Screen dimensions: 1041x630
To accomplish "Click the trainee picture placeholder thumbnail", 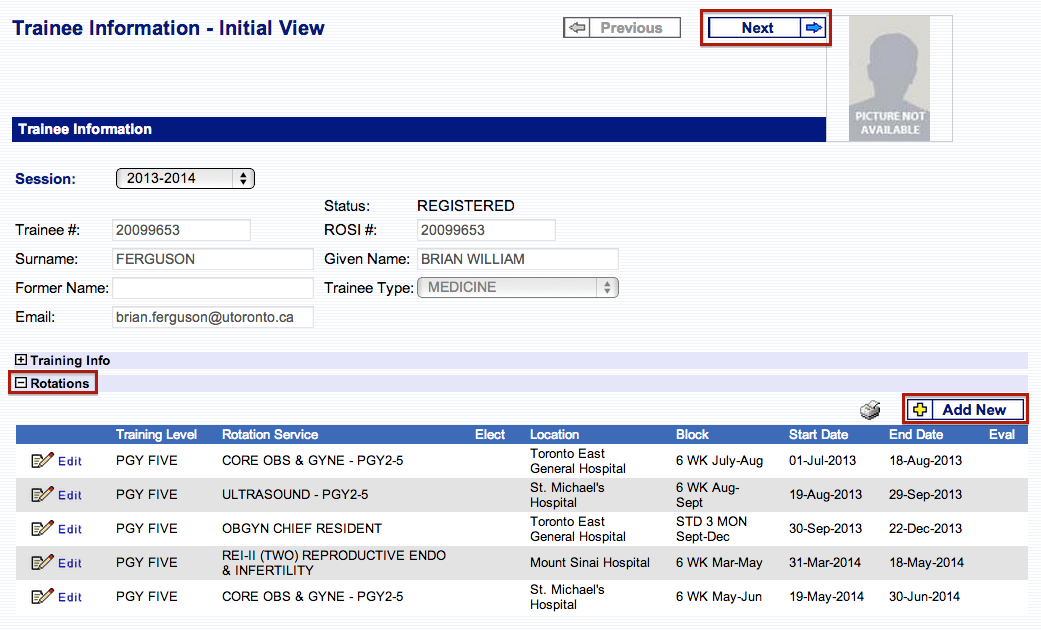I will [x=889, y=78].
